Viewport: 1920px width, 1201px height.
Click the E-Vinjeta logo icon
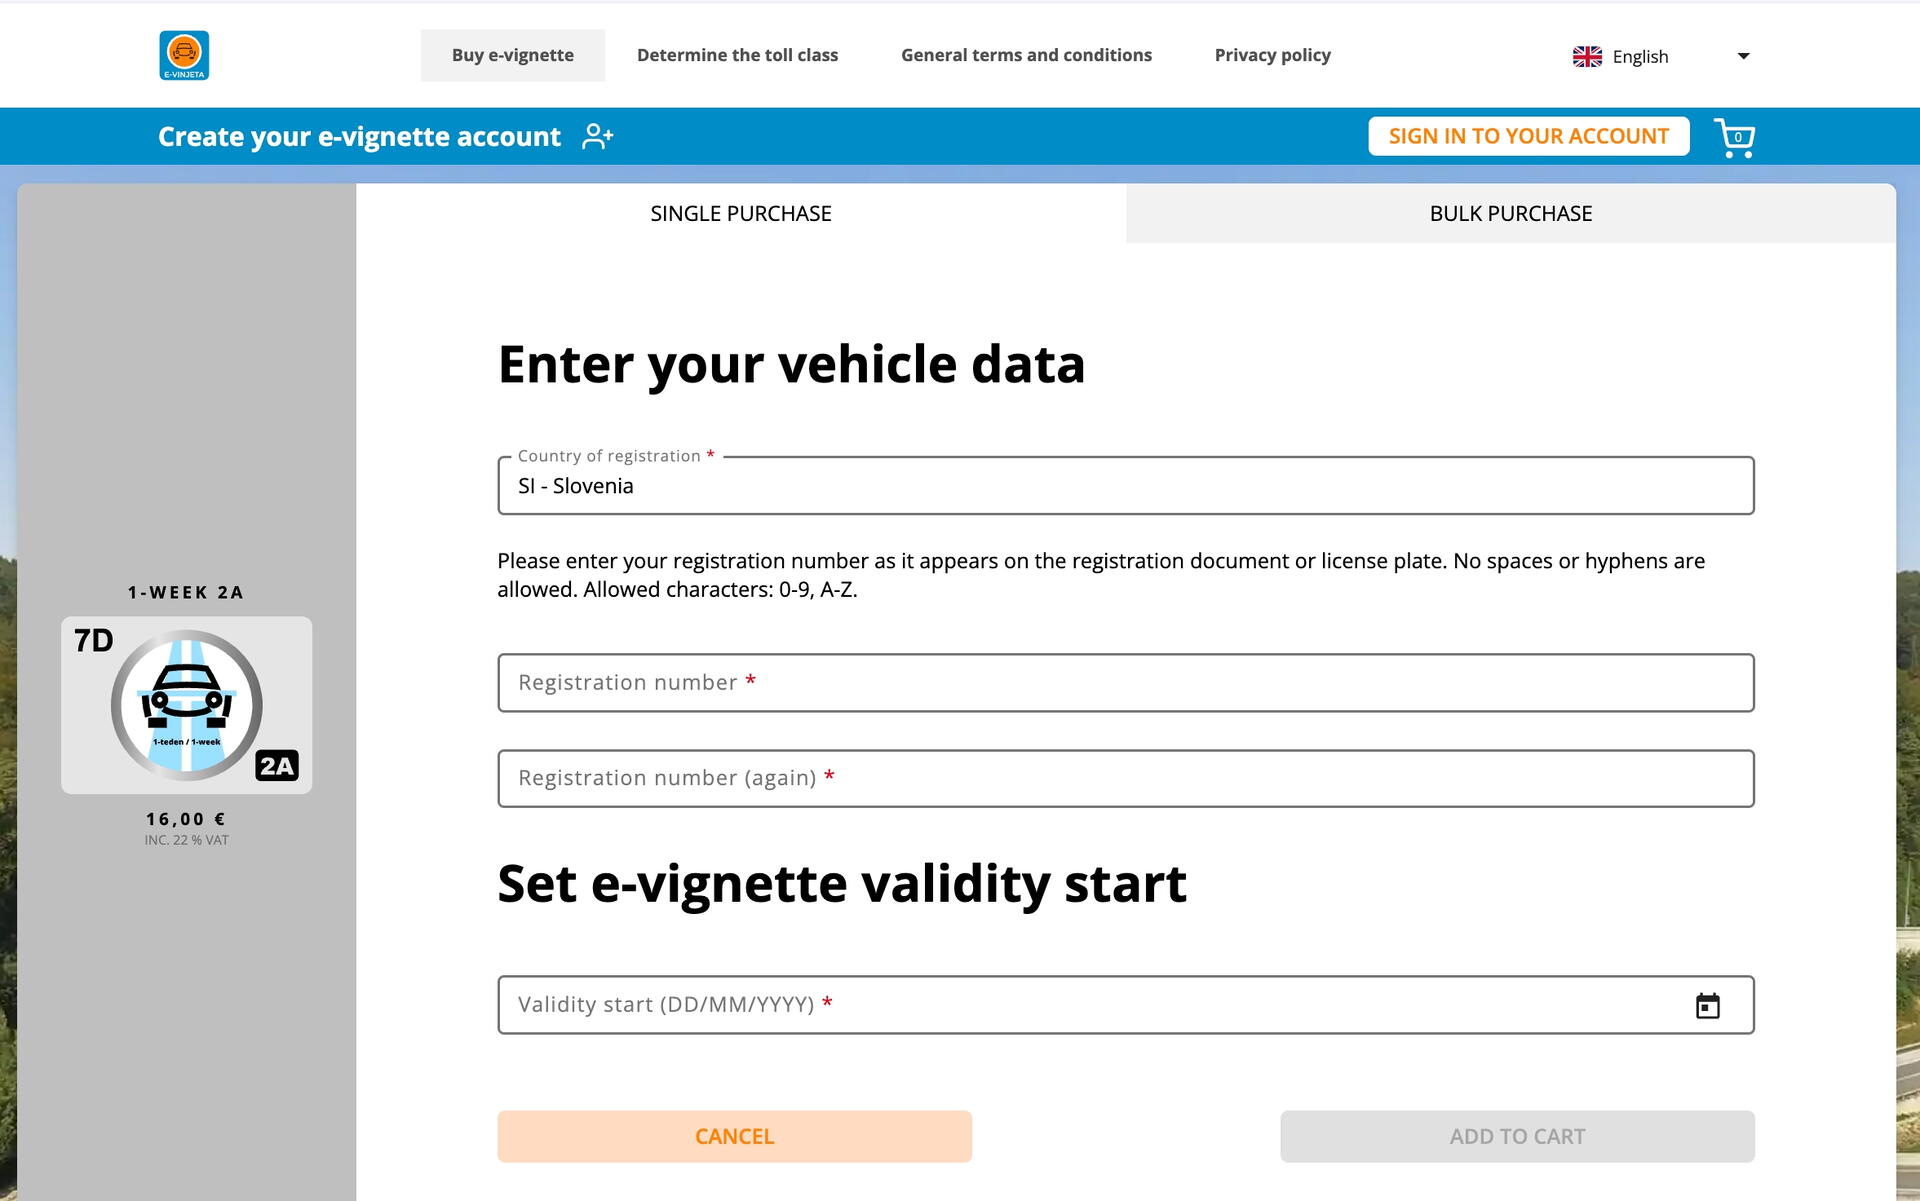(x=184, y=55)
